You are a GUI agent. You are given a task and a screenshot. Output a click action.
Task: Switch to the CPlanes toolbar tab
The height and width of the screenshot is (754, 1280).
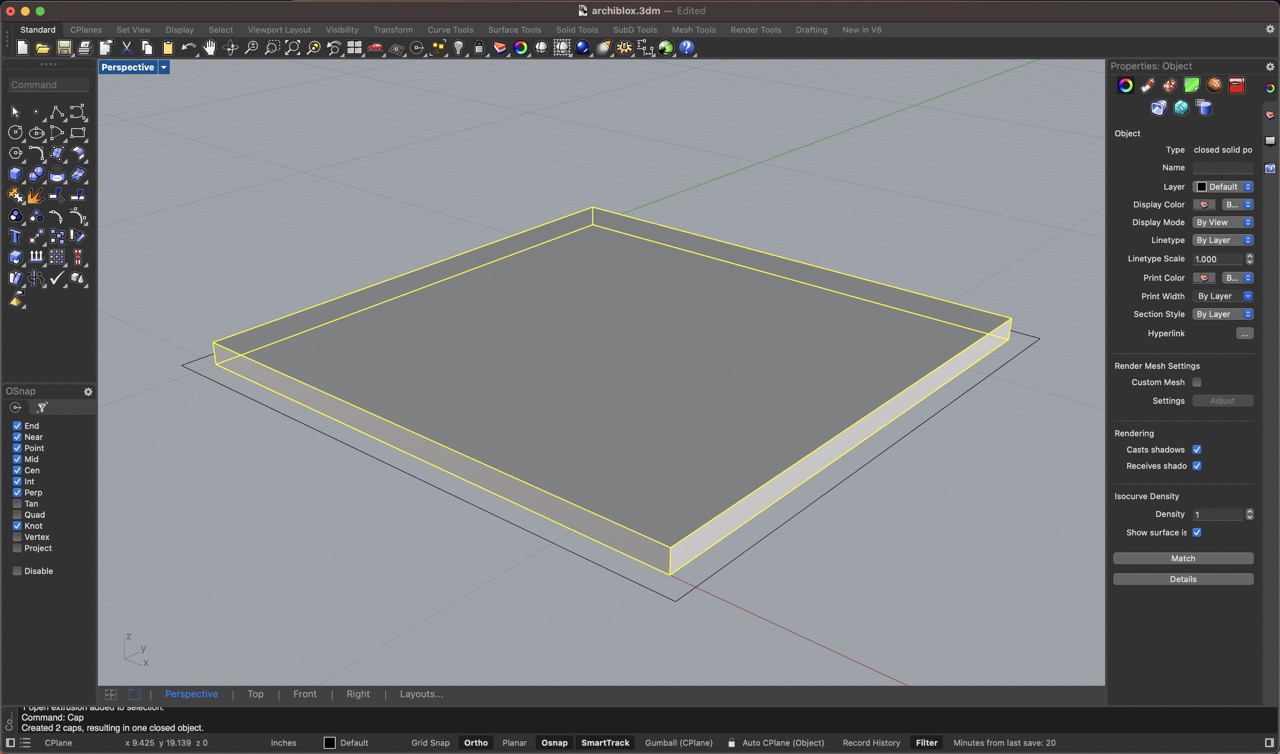(x=86, y=30)
